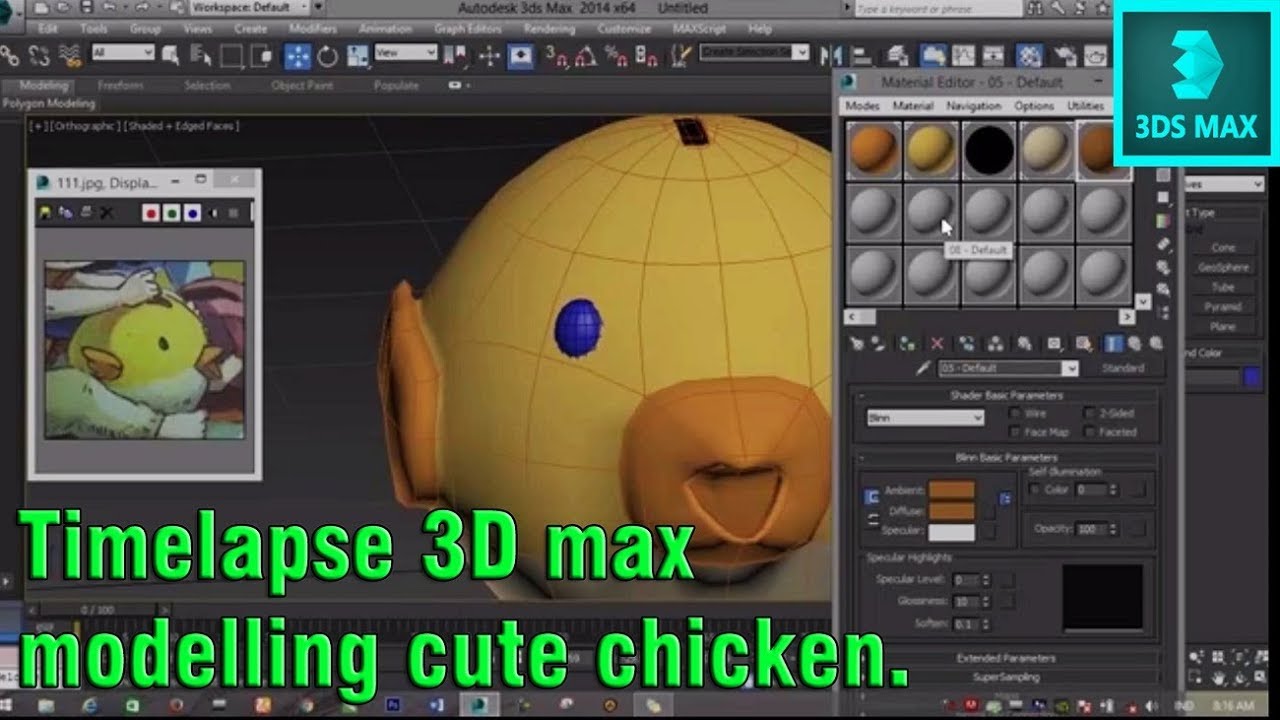The width and height of the screenshot is (1280, 720).
Task: Switch to the Freeform ribbon tab
Action: coord(120,86)
